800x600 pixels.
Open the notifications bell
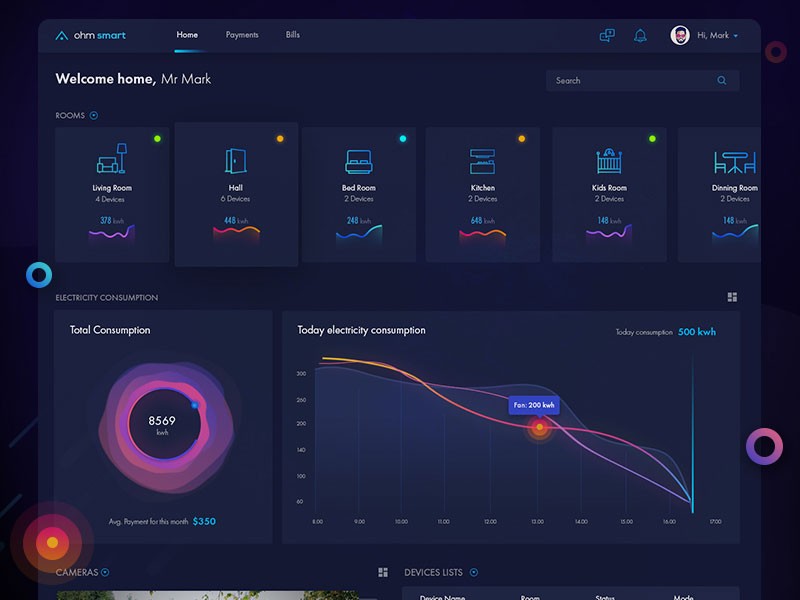[x=640, y=34]
